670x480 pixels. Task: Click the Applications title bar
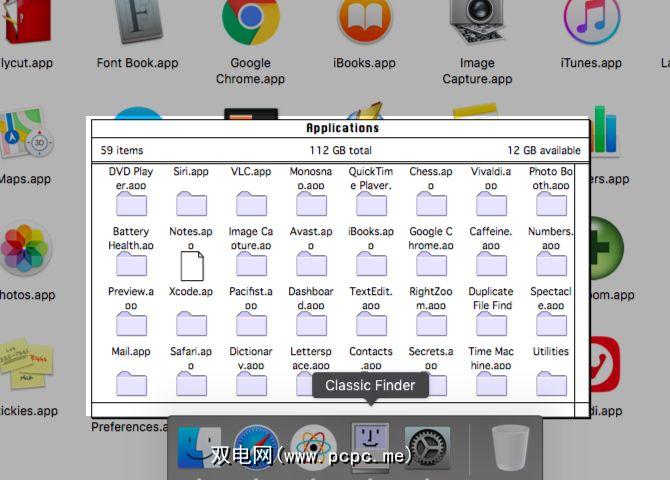point(341,128)
